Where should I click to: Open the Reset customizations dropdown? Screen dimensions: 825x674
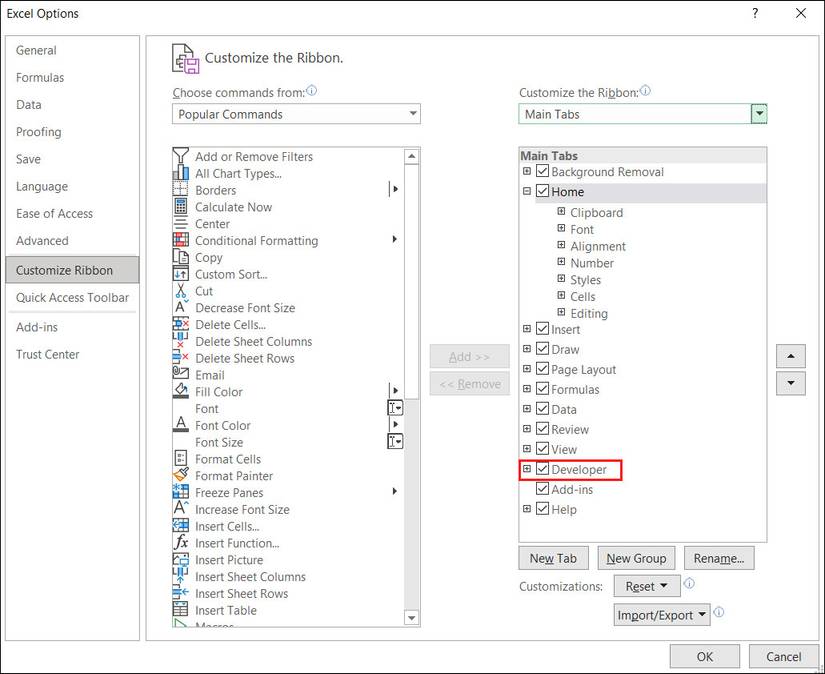coord(647,586)
